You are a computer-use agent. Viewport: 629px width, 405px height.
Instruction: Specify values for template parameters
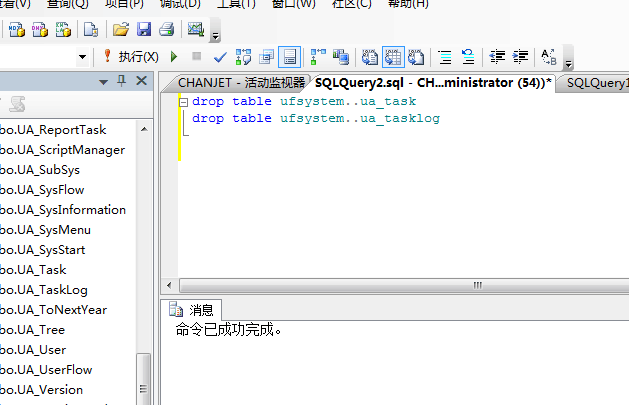pyautogui.click(x=549, y=57)
